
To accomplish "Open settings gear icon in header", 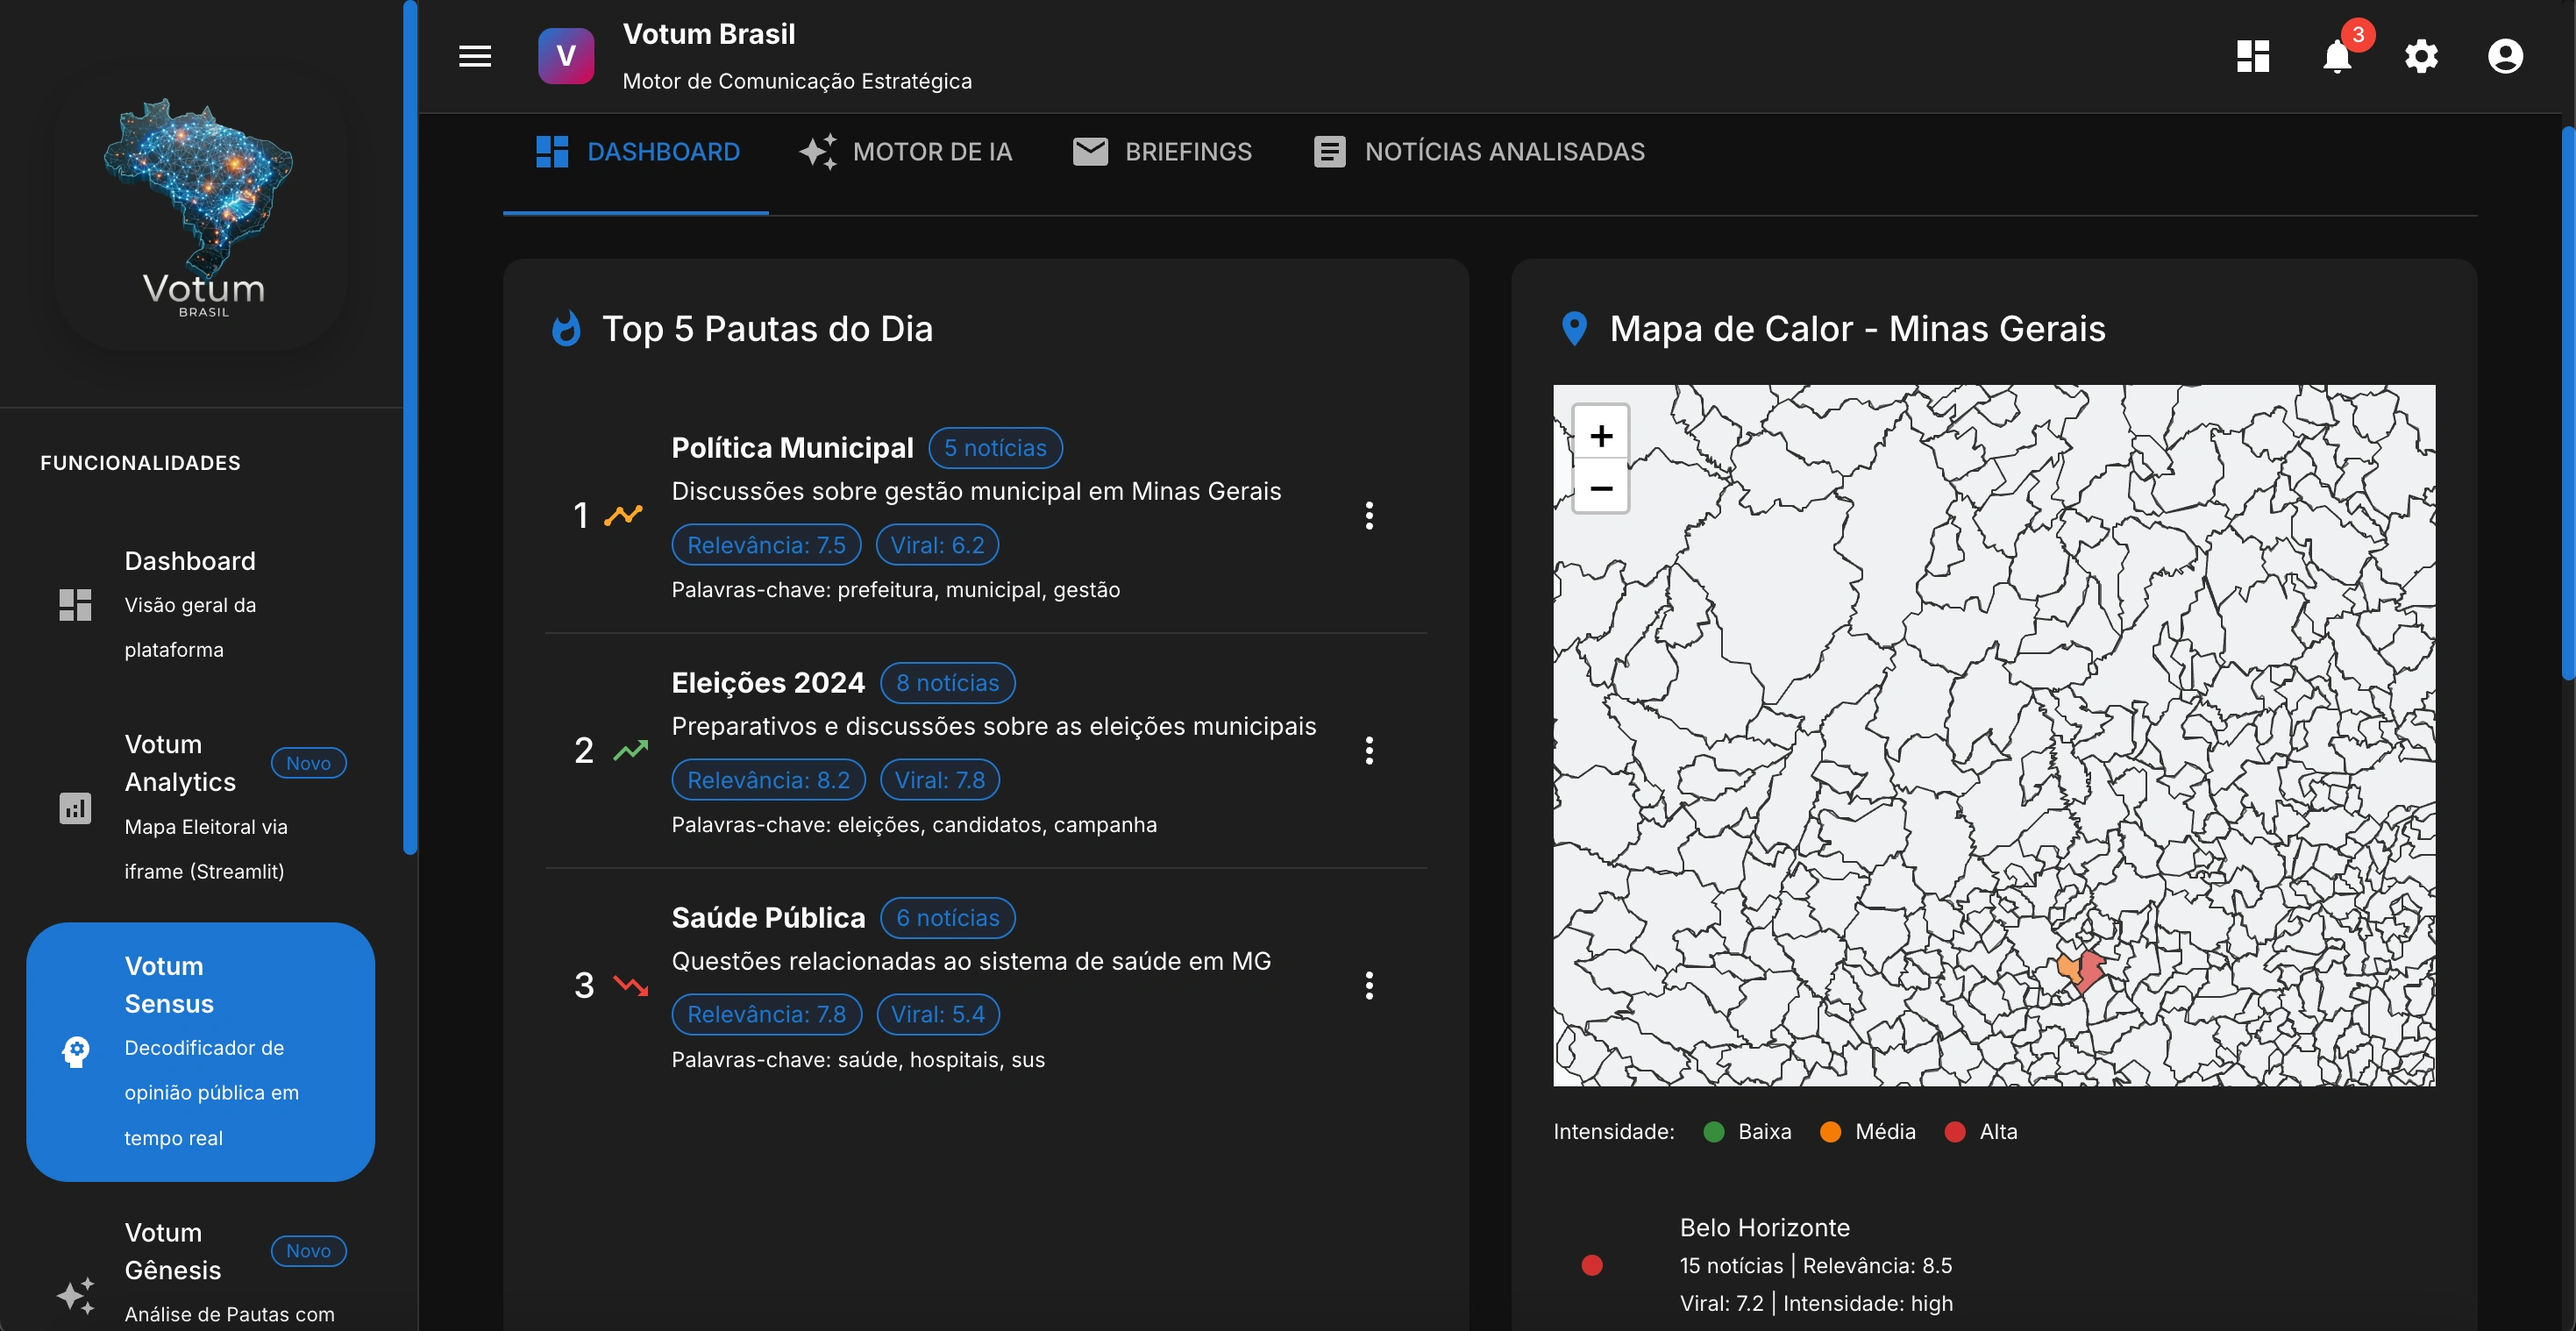I will pyautogui.click(x=2421, y=56).
